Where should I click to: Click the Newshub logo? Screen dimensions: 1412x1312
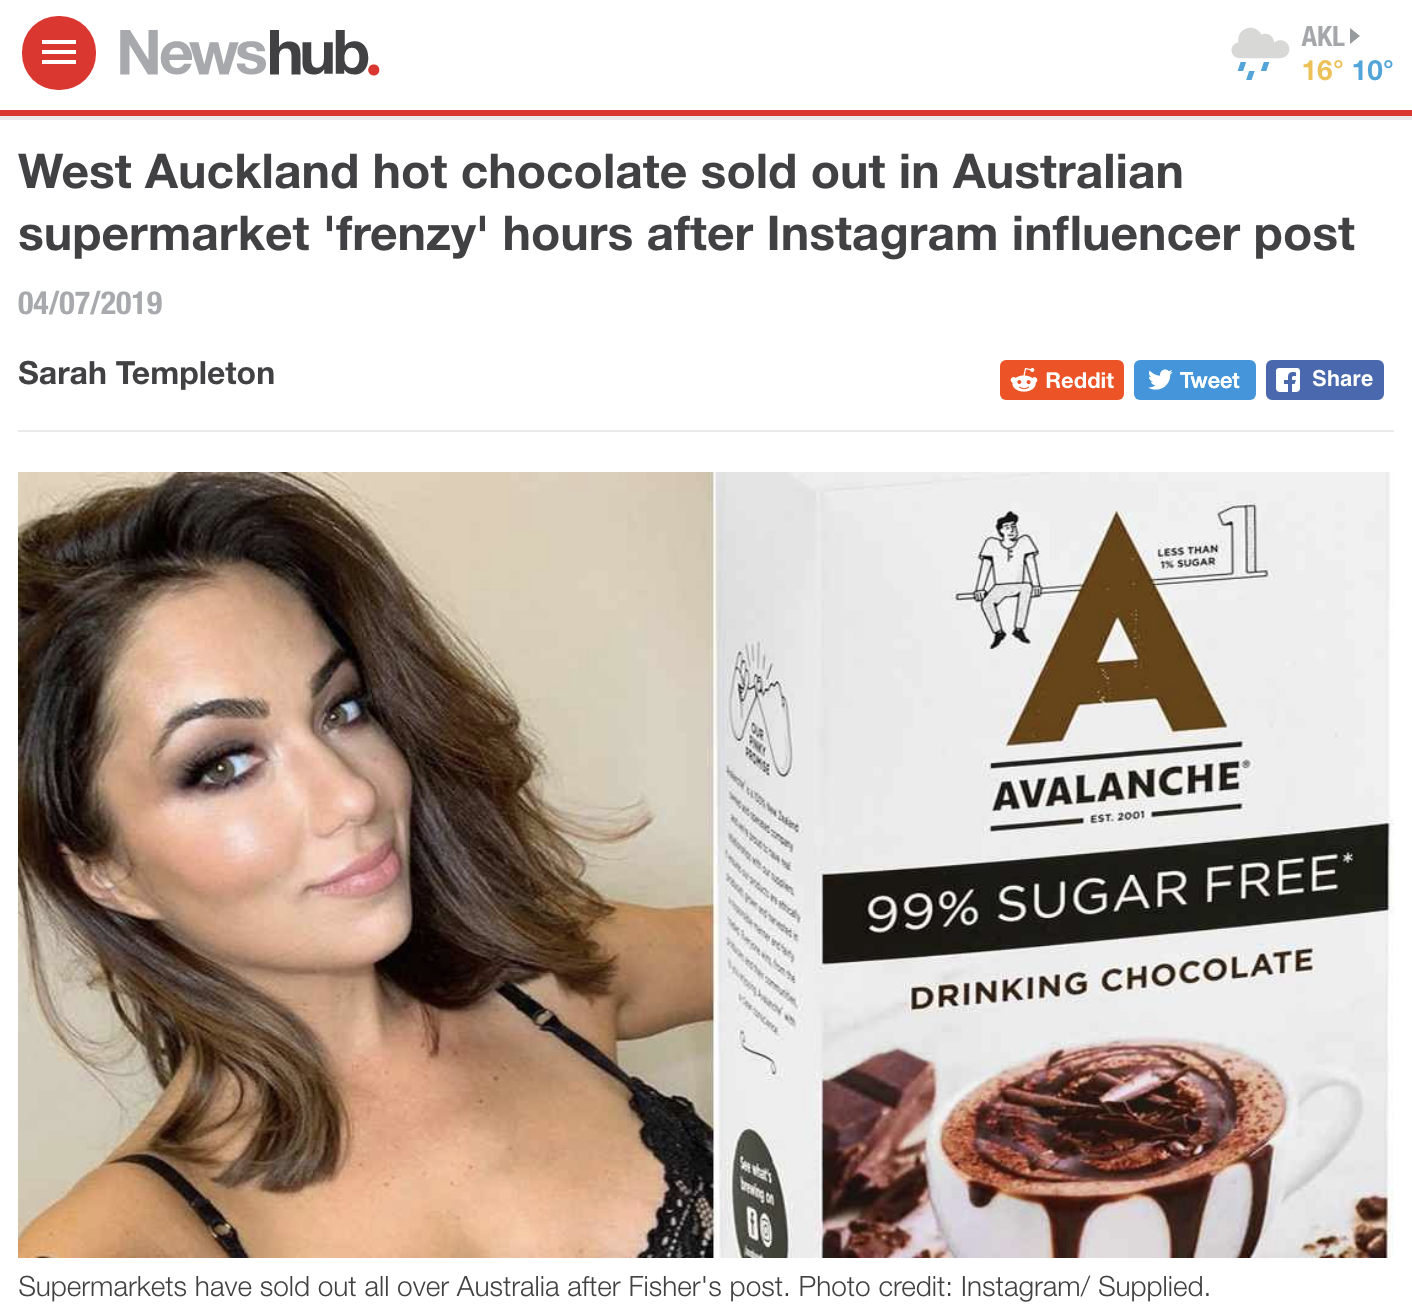[249, 53]
